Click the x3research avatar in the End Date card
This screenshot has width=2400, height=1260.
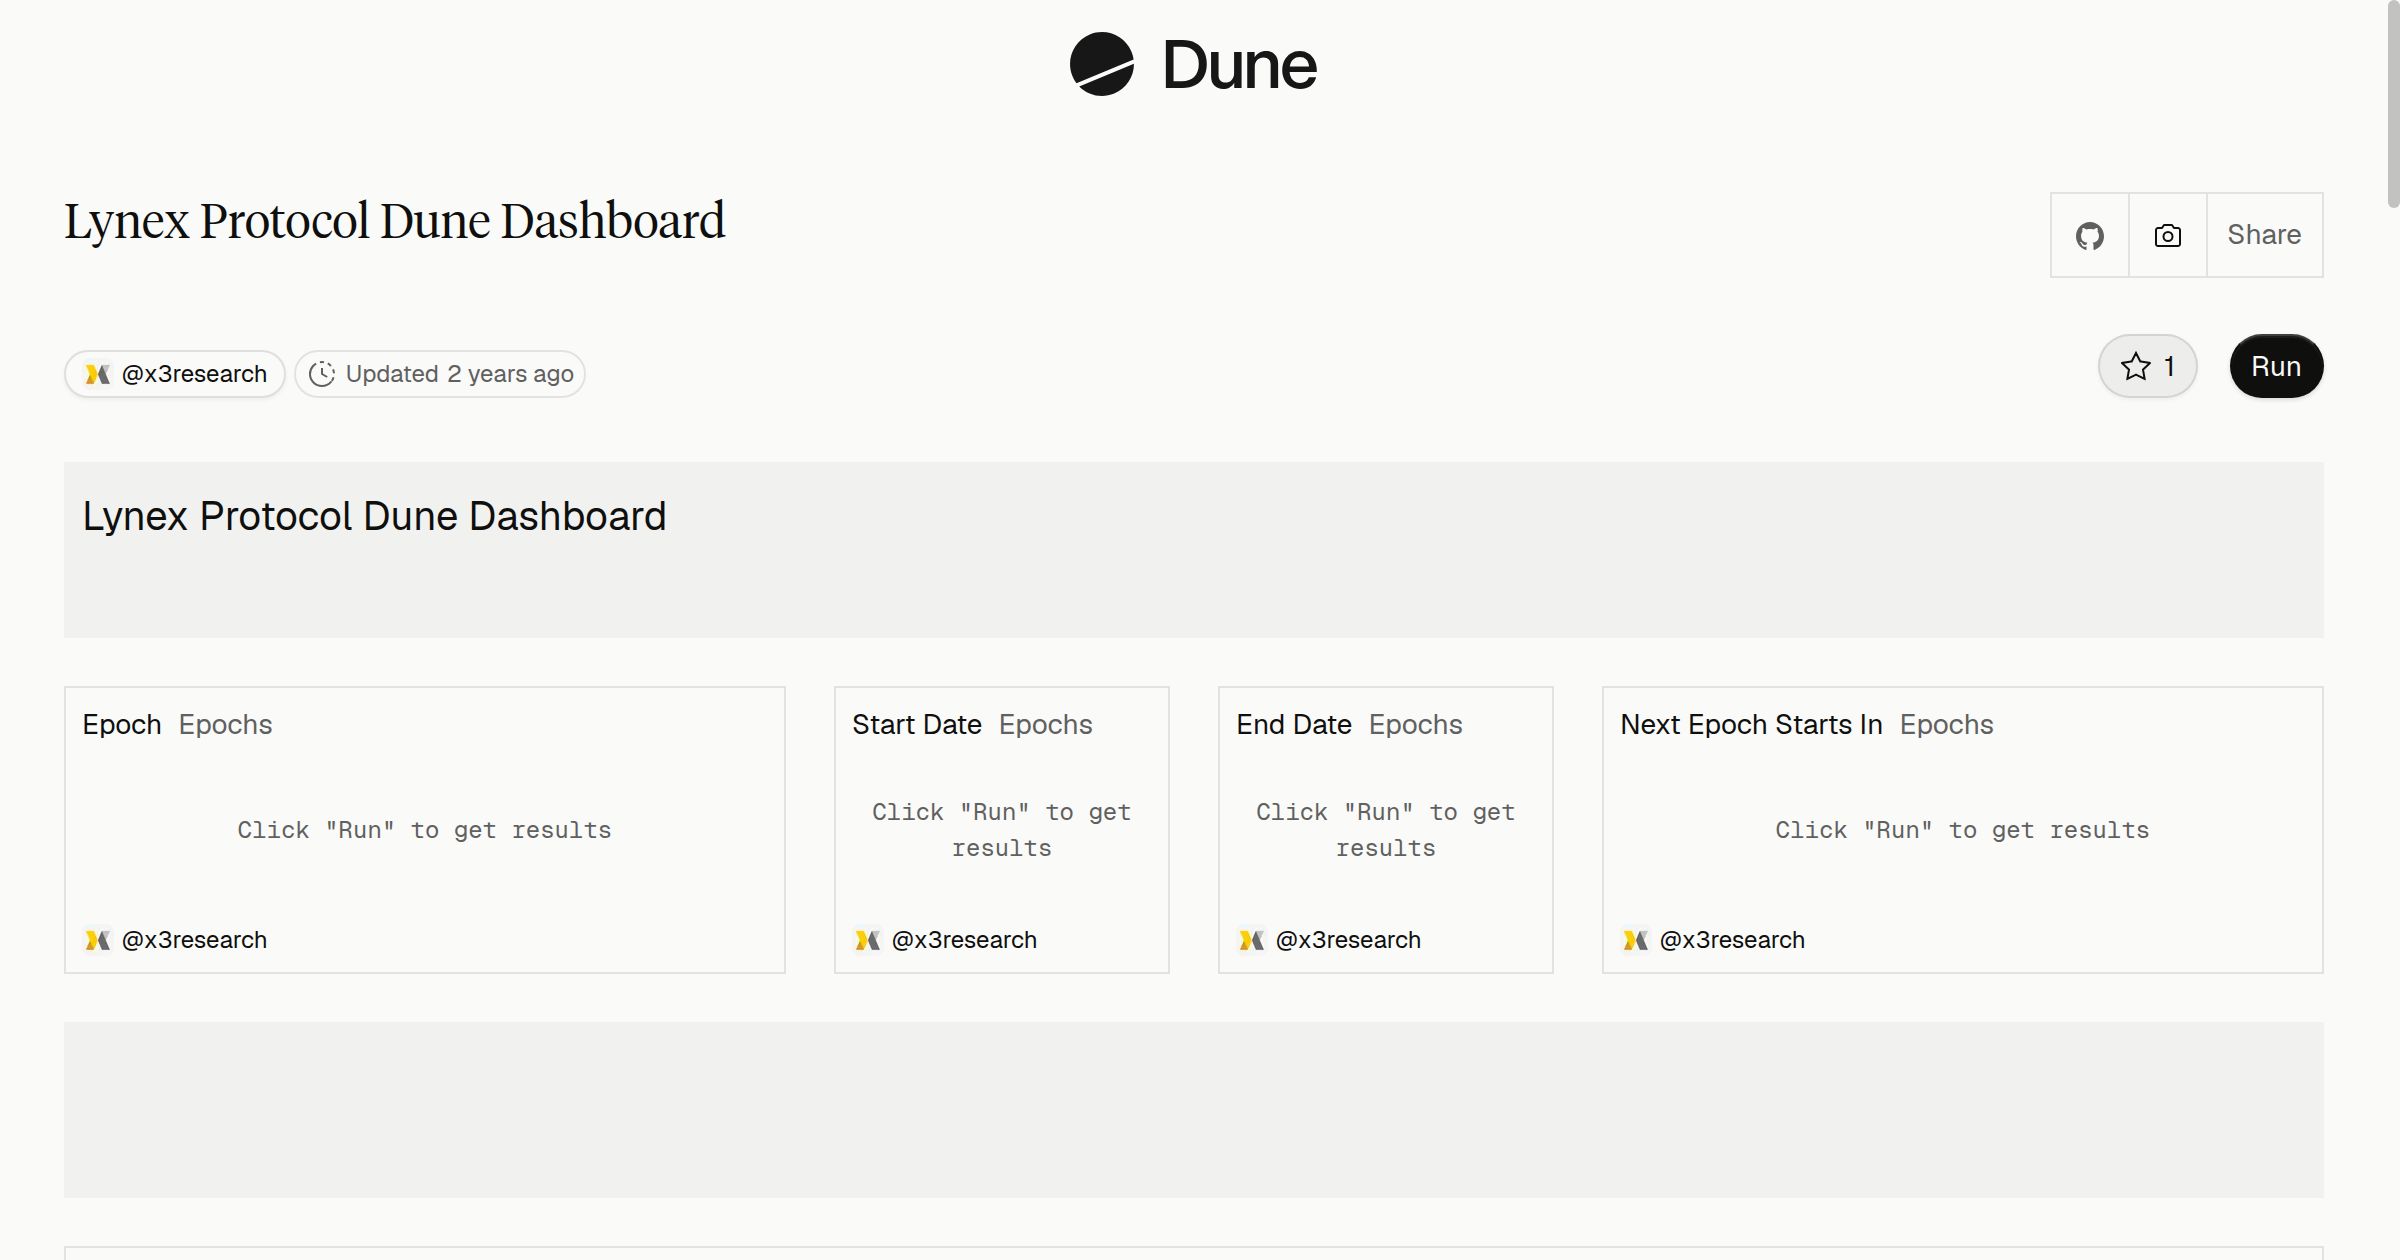tap(1251, 940)
